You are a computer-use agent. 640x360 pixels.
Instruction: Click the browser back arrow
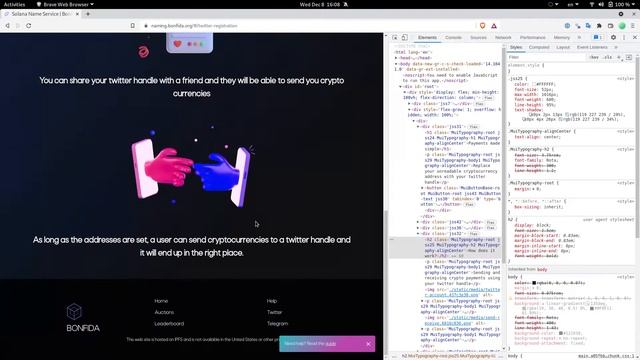7,26
